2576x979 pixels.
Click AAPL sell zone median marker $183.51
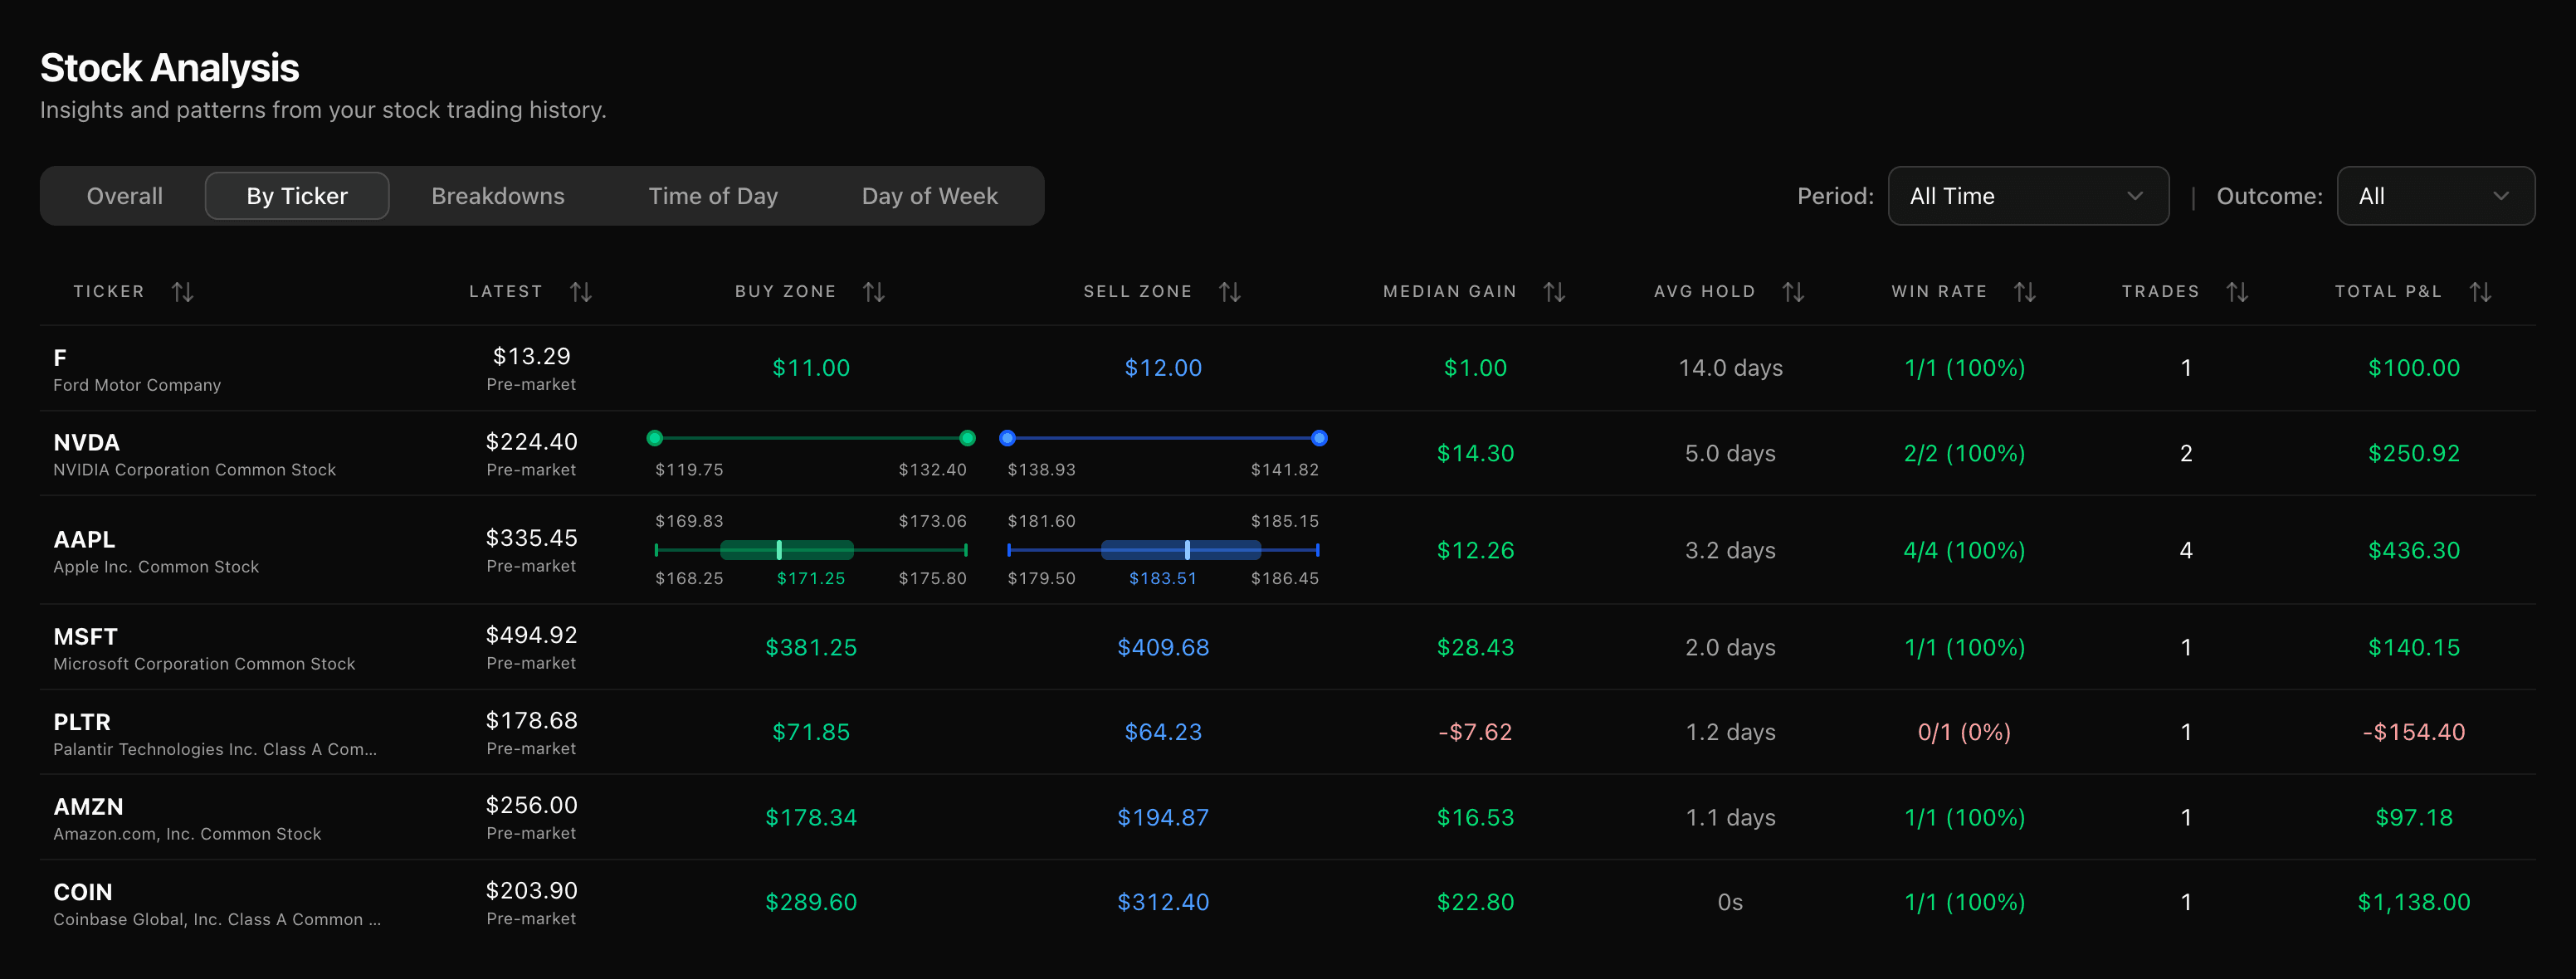pos(1187,550)
